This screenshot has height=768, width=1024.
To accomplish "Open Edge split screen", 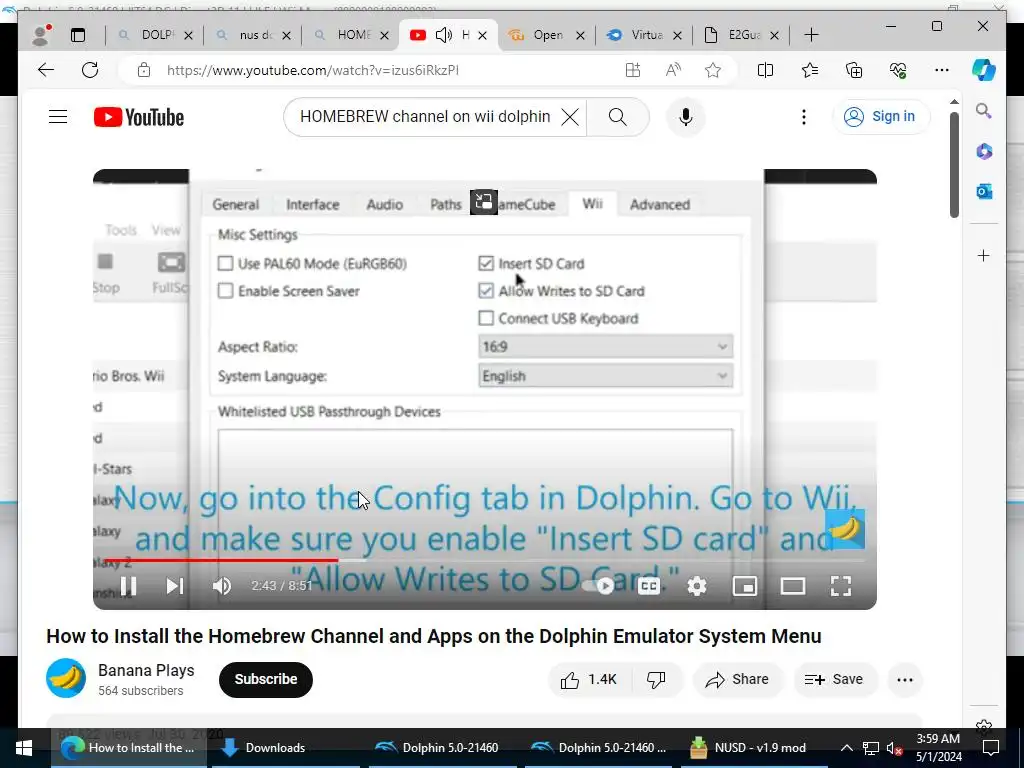I will 765,70.
